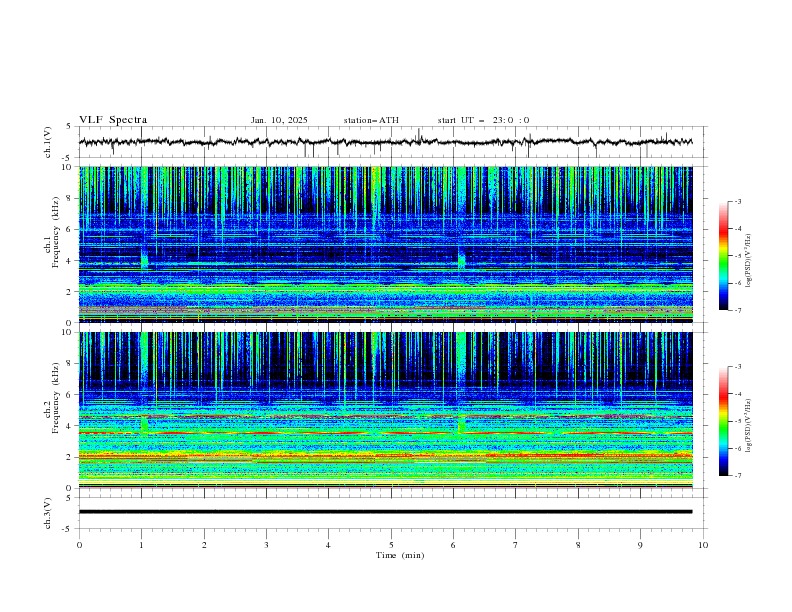Viewport: 792px width, 612px height.
Task: Click the "-6" tick on ch.2 colorbar
Action: pos(737,448)
